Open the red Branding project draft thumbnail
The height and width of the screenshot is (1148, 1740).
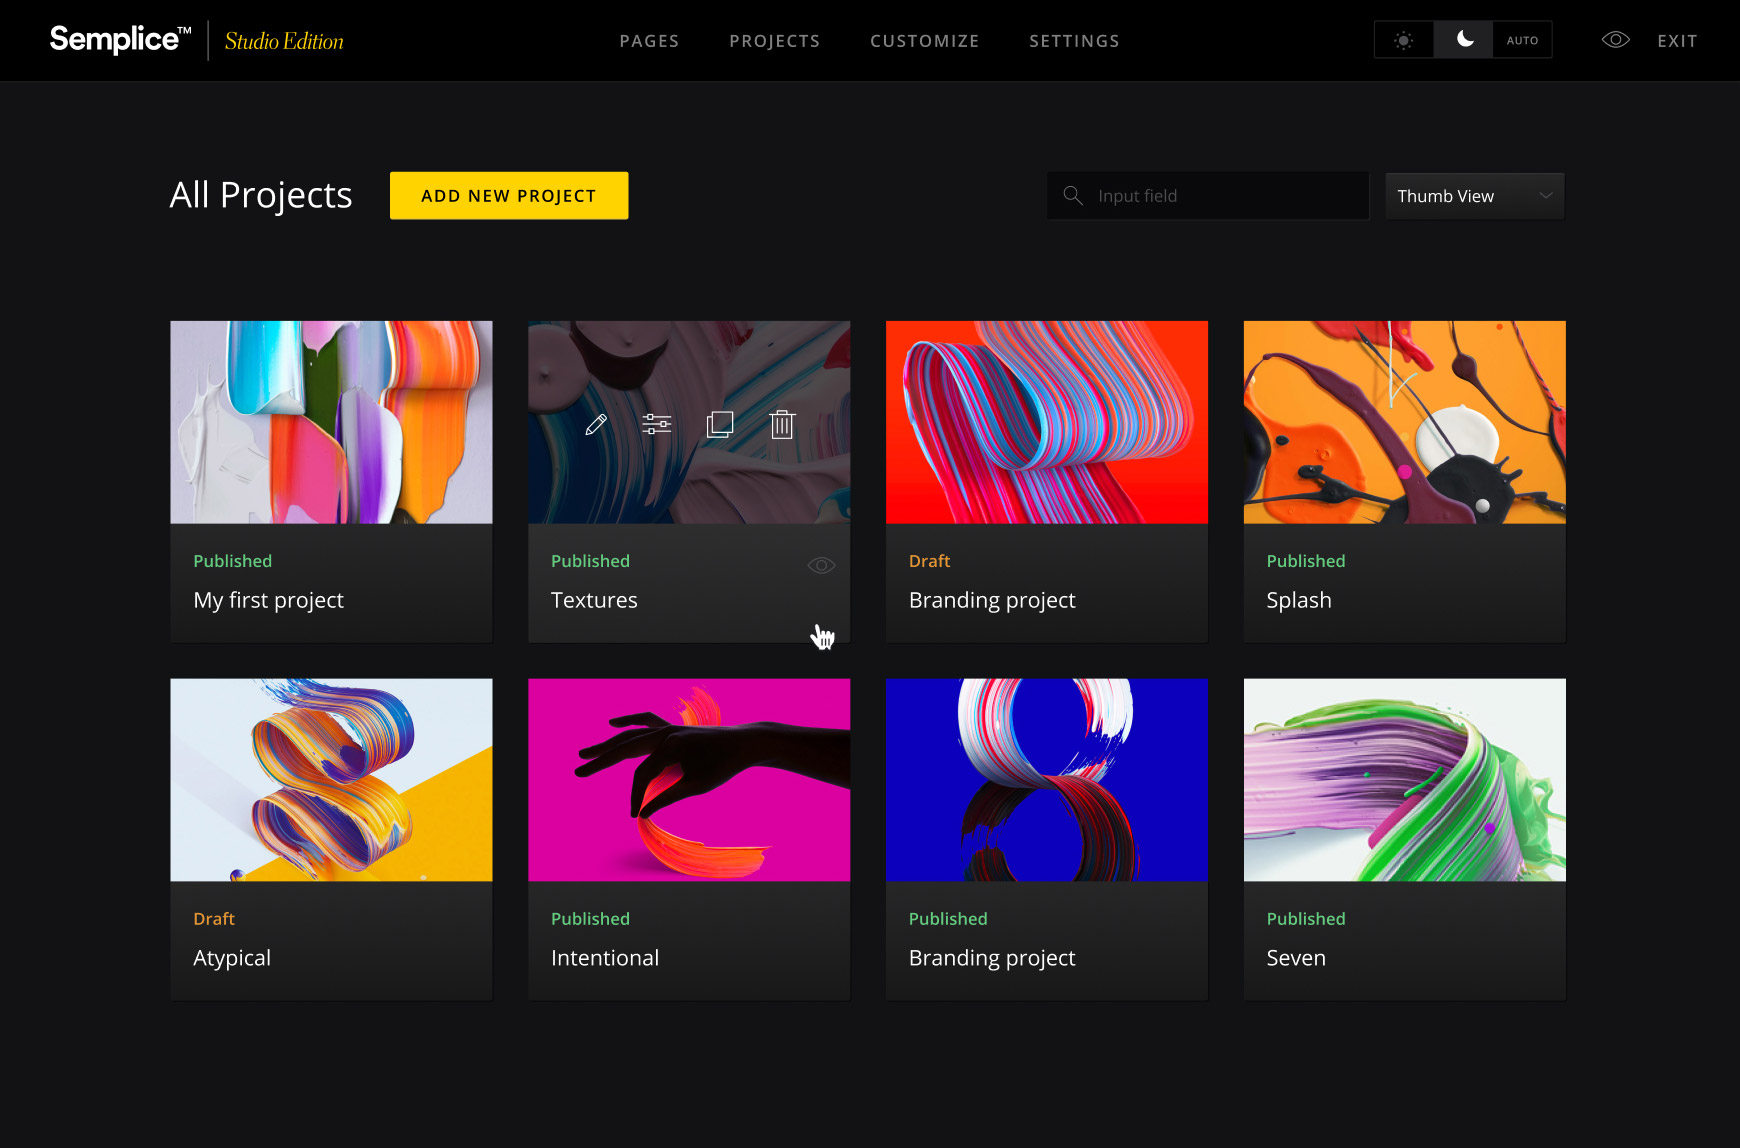1047,422
